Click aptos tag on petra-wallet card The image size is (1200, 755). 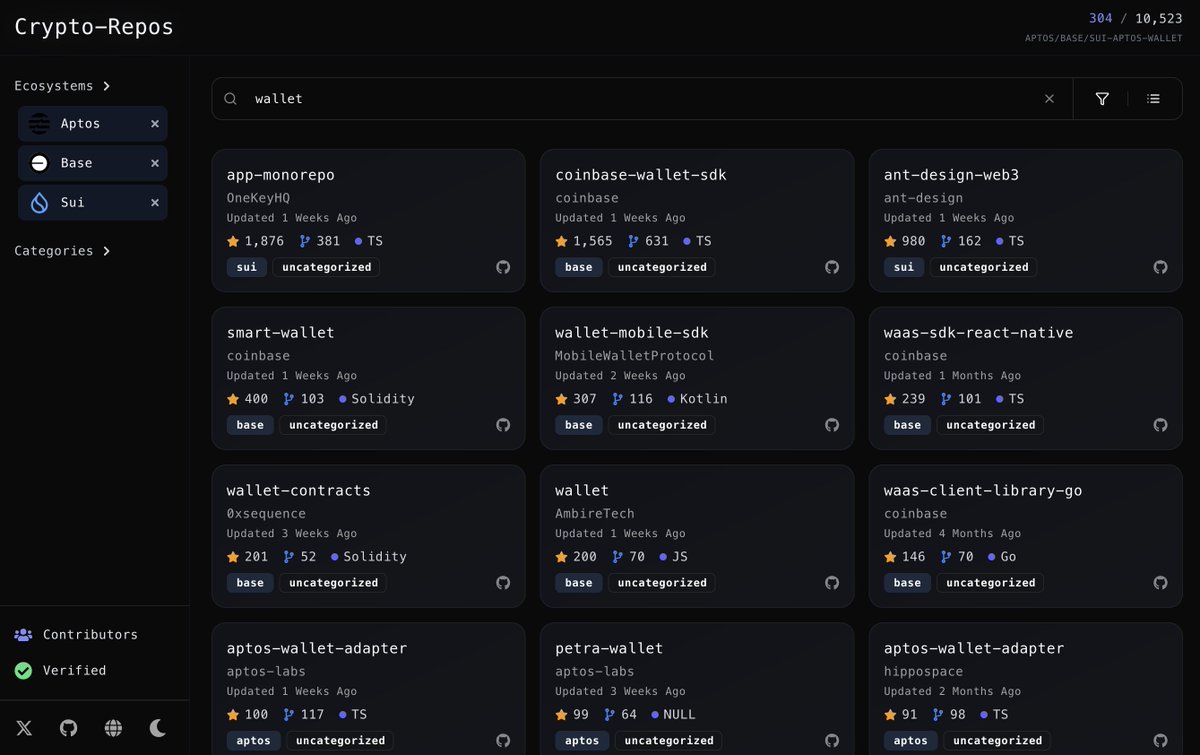point(582,741)
